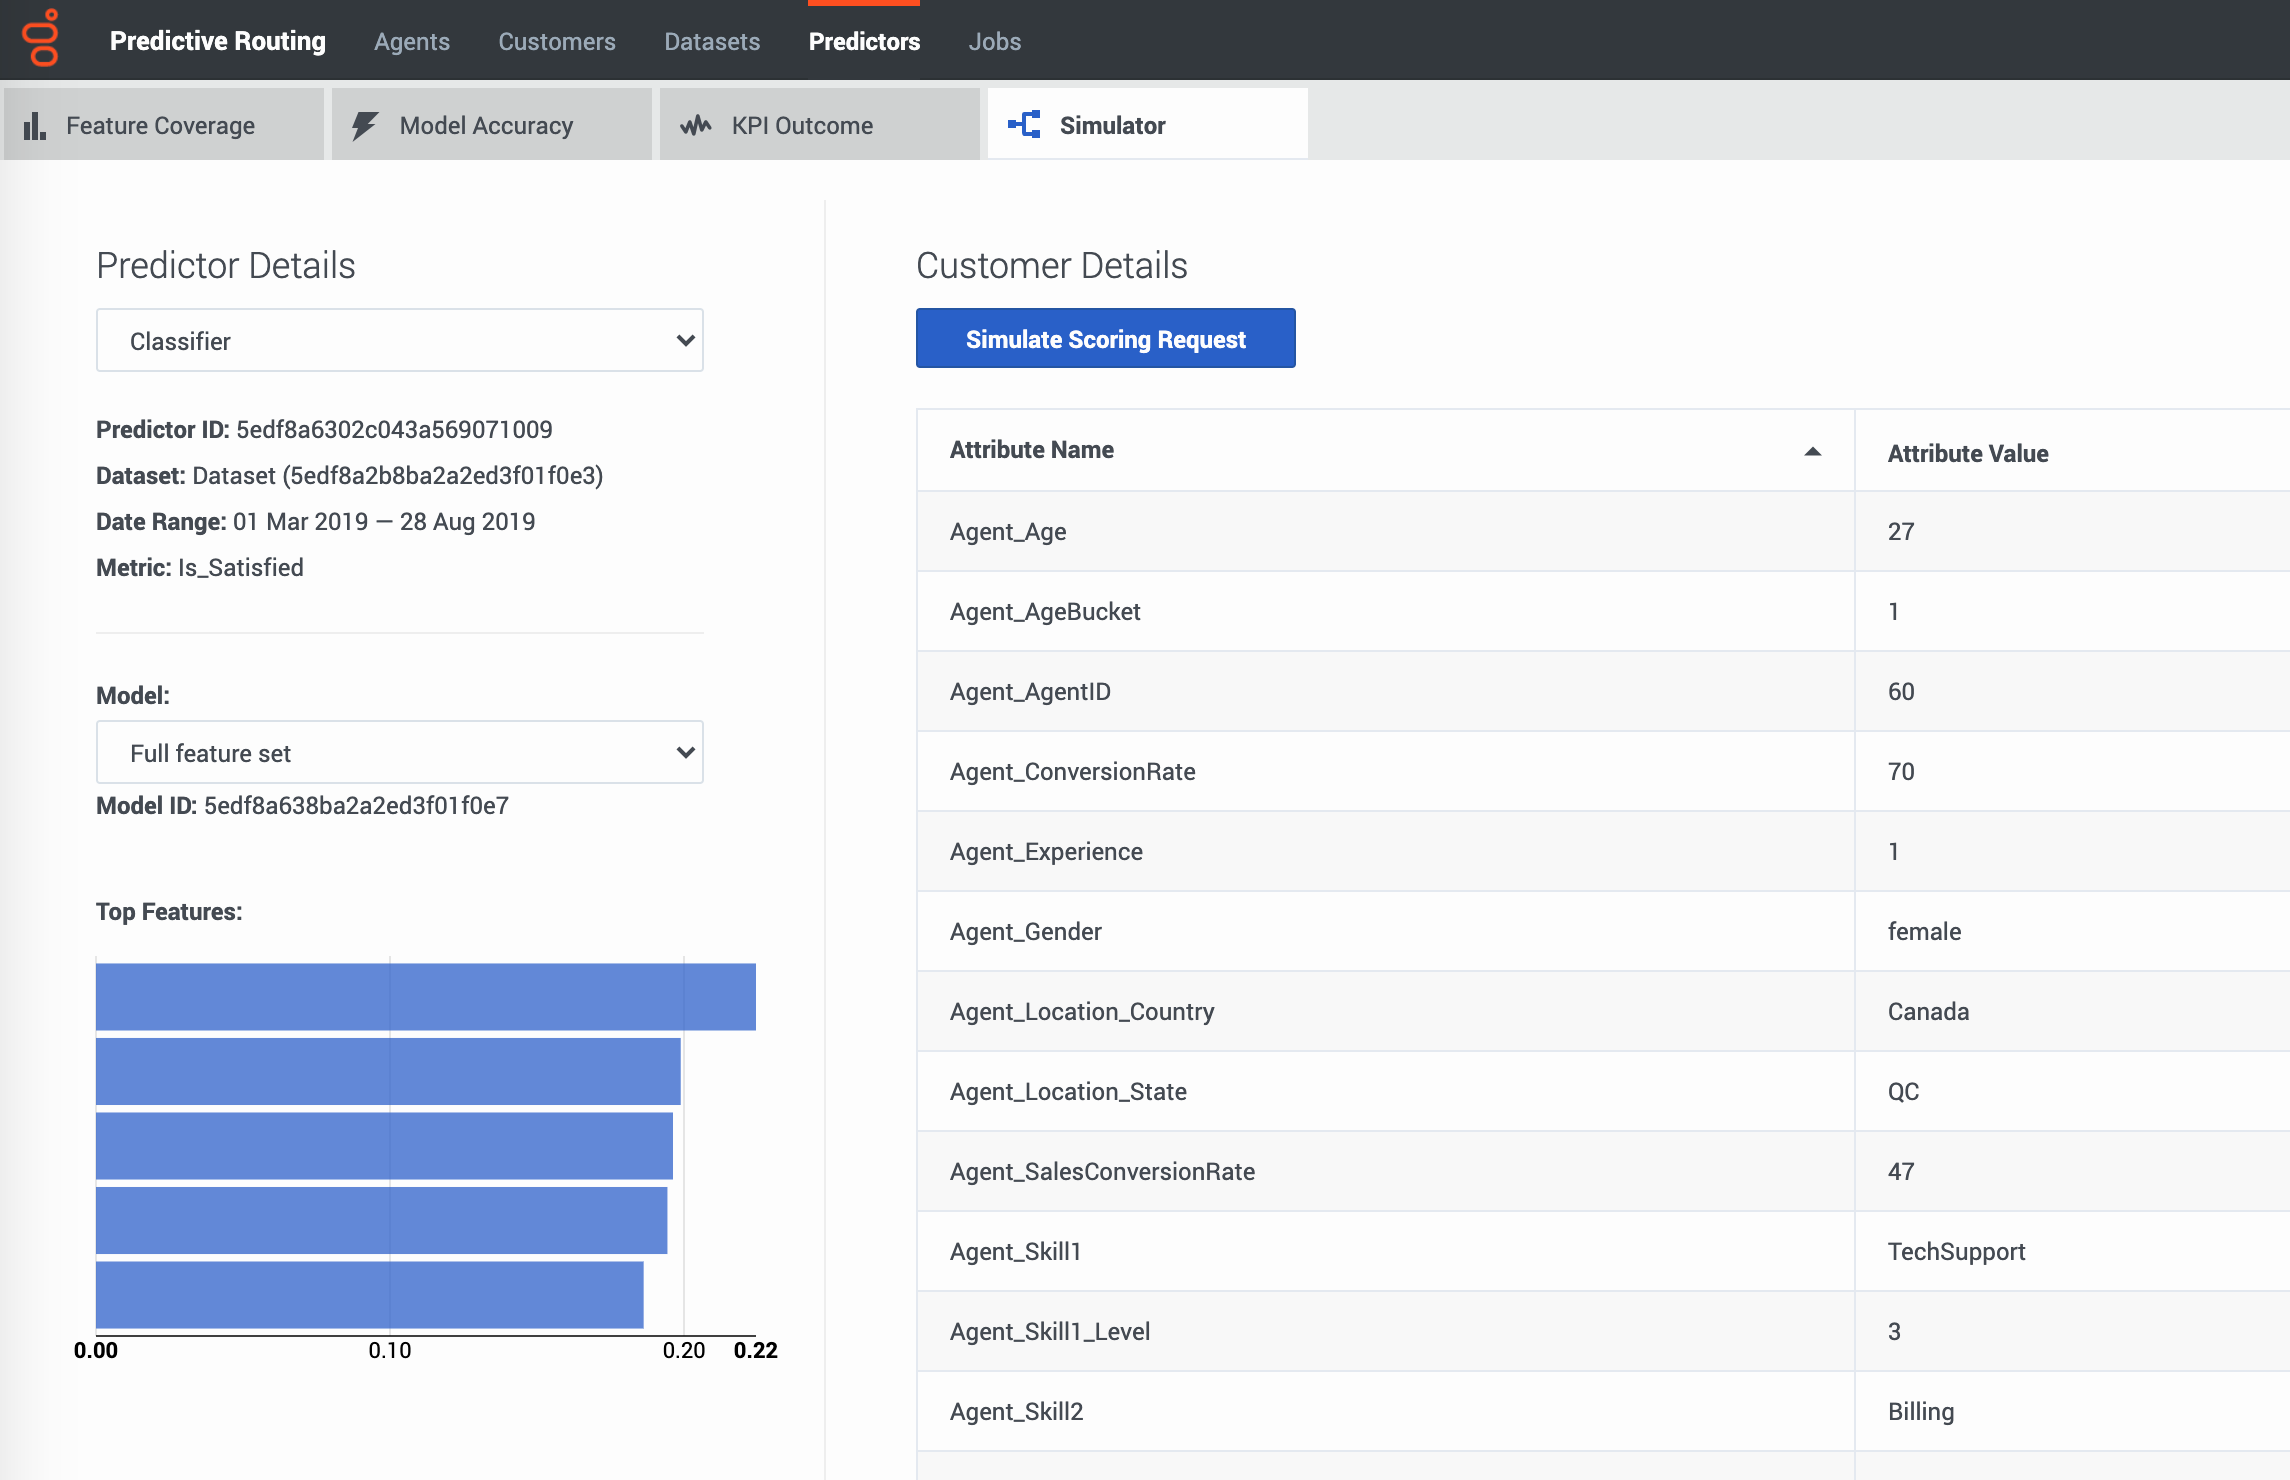Screen dimensions: 2290x1480
Task: Select the Agent_Skill2 row
Action: point(1603,1411)
